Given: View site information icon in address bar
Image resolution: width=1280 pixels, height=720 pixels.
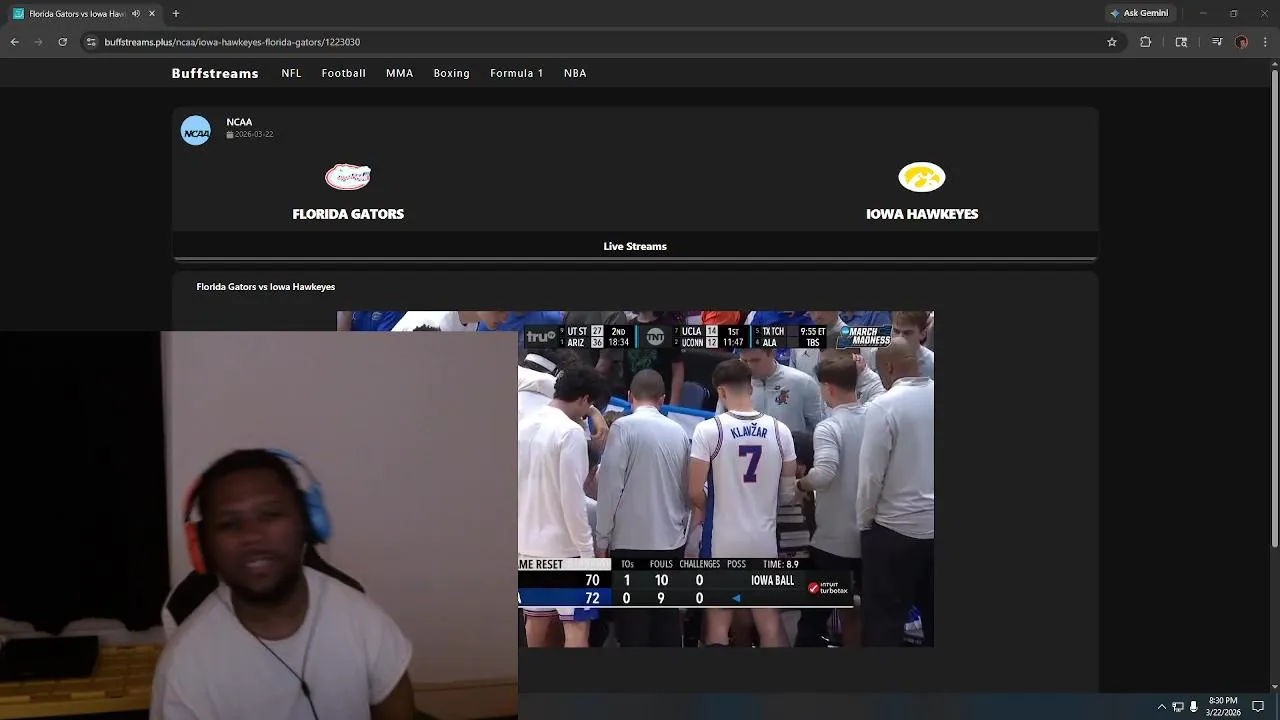Looking at the screenshot, I should click(91, 42).
